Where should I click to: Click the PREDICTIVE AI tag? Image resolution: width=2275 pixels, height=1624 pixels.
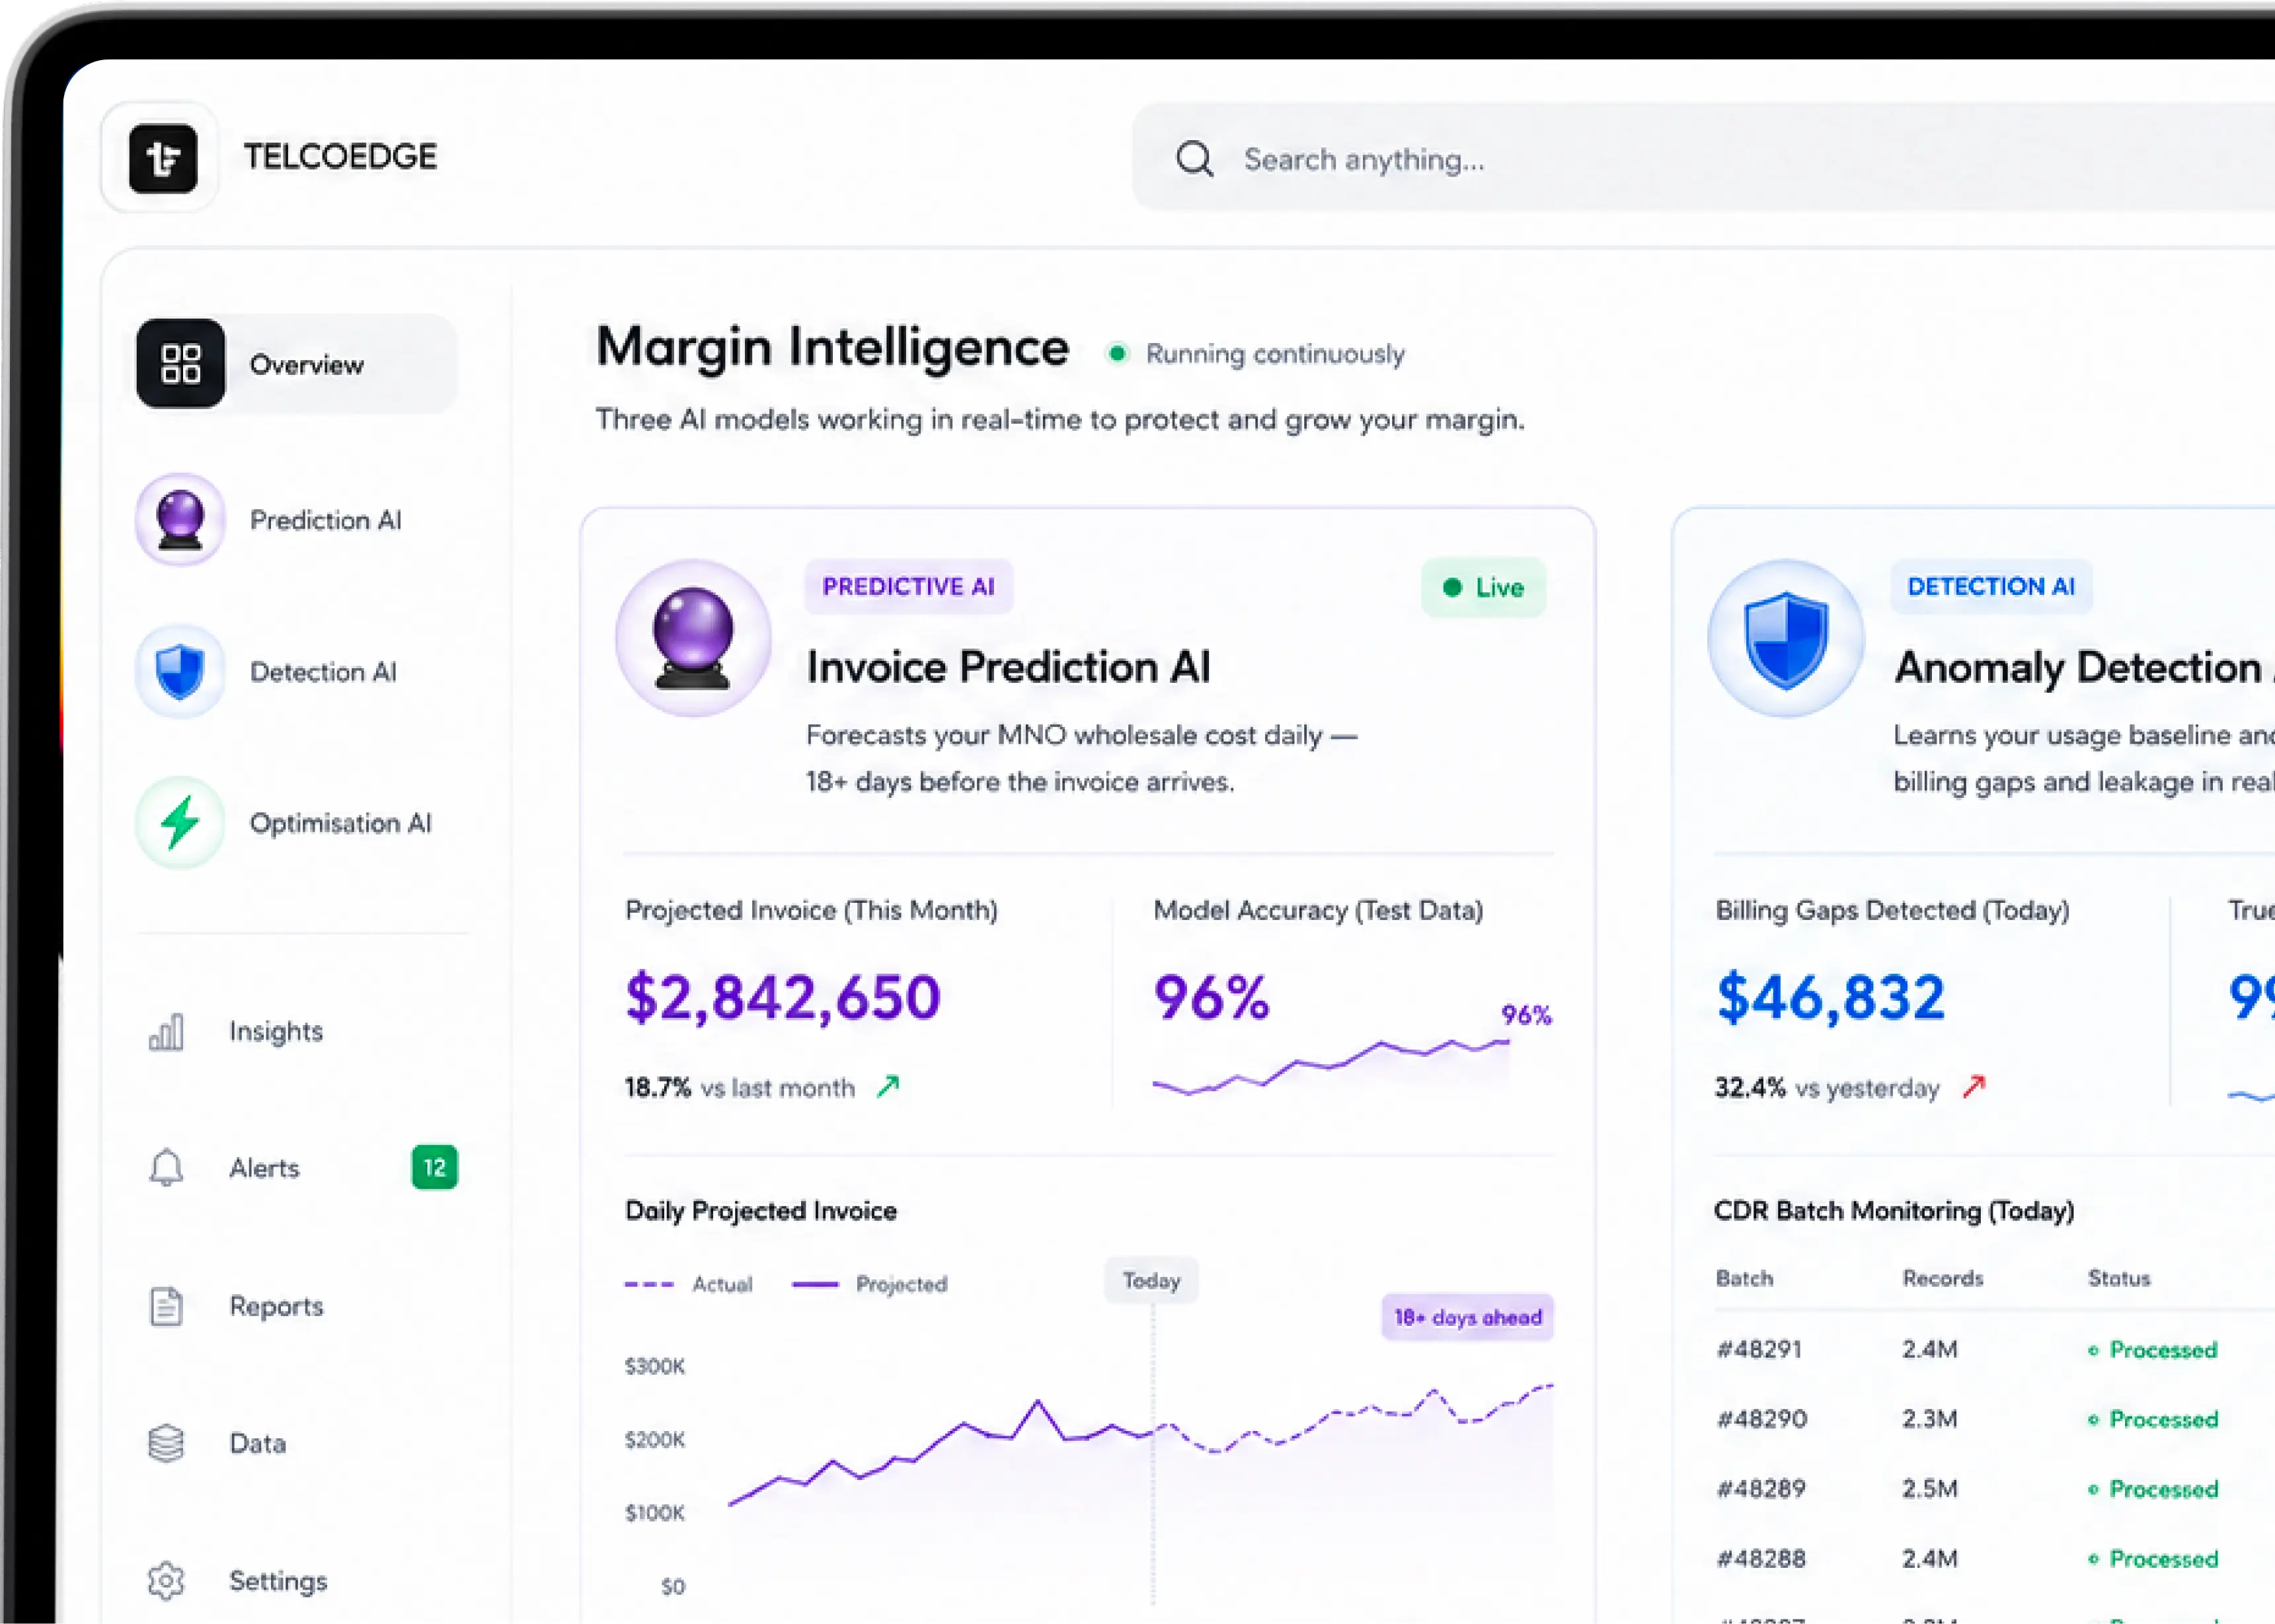click(x=908, y=586)
